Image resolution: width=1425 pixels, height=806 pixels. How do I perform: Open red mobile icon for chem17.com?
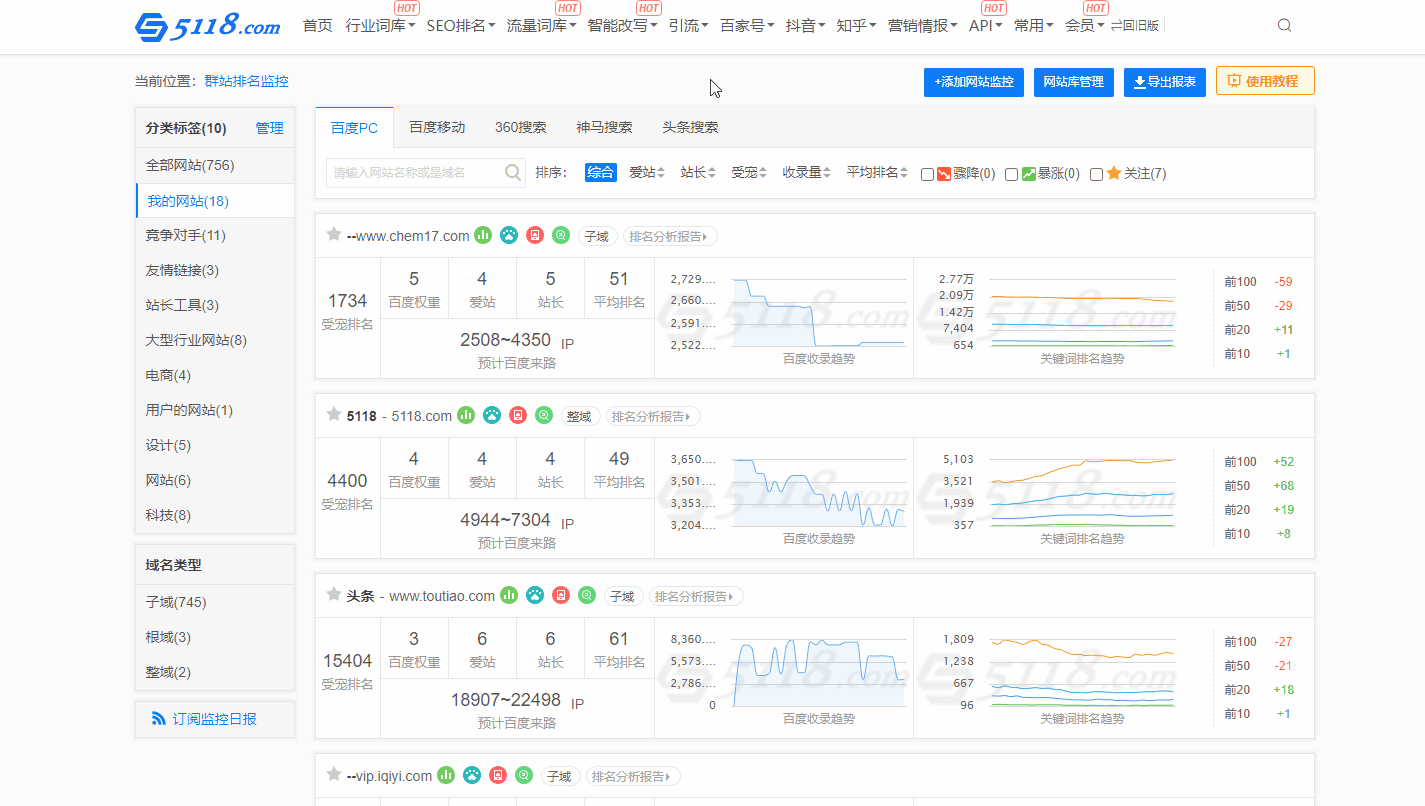click(x=535, y=235)
